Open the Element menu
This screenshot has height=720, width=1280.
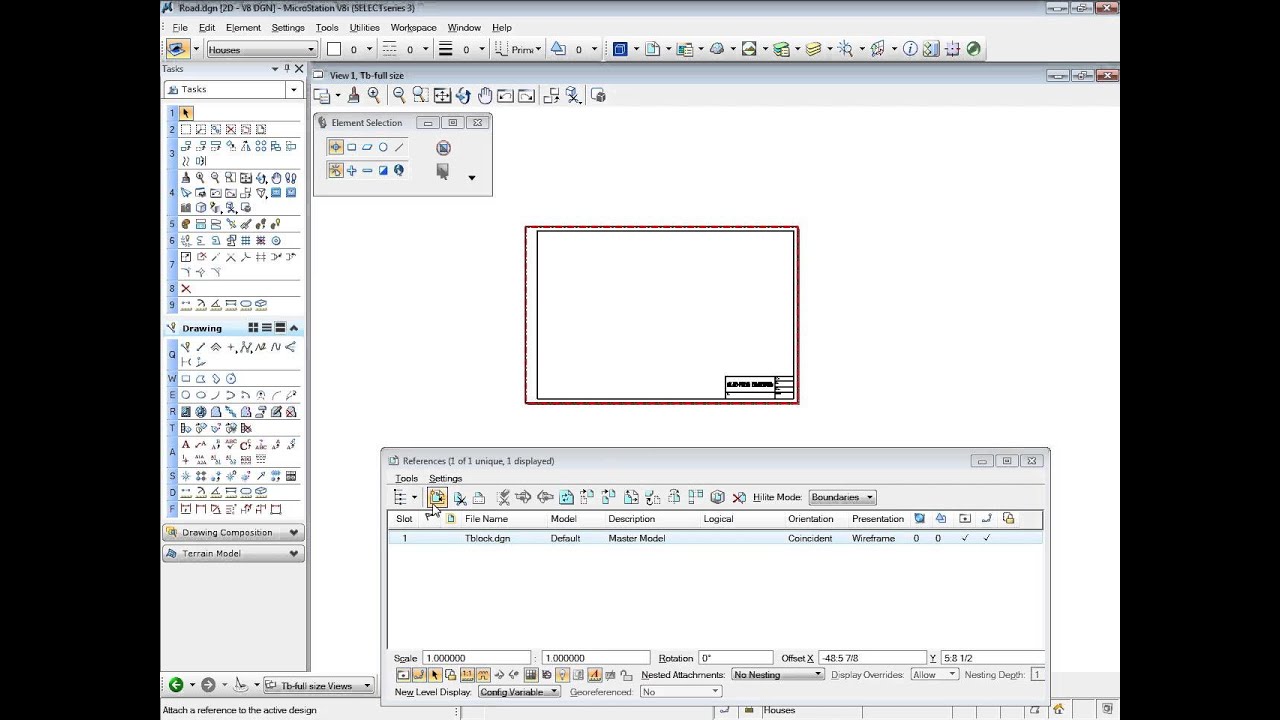click(243, 27)
